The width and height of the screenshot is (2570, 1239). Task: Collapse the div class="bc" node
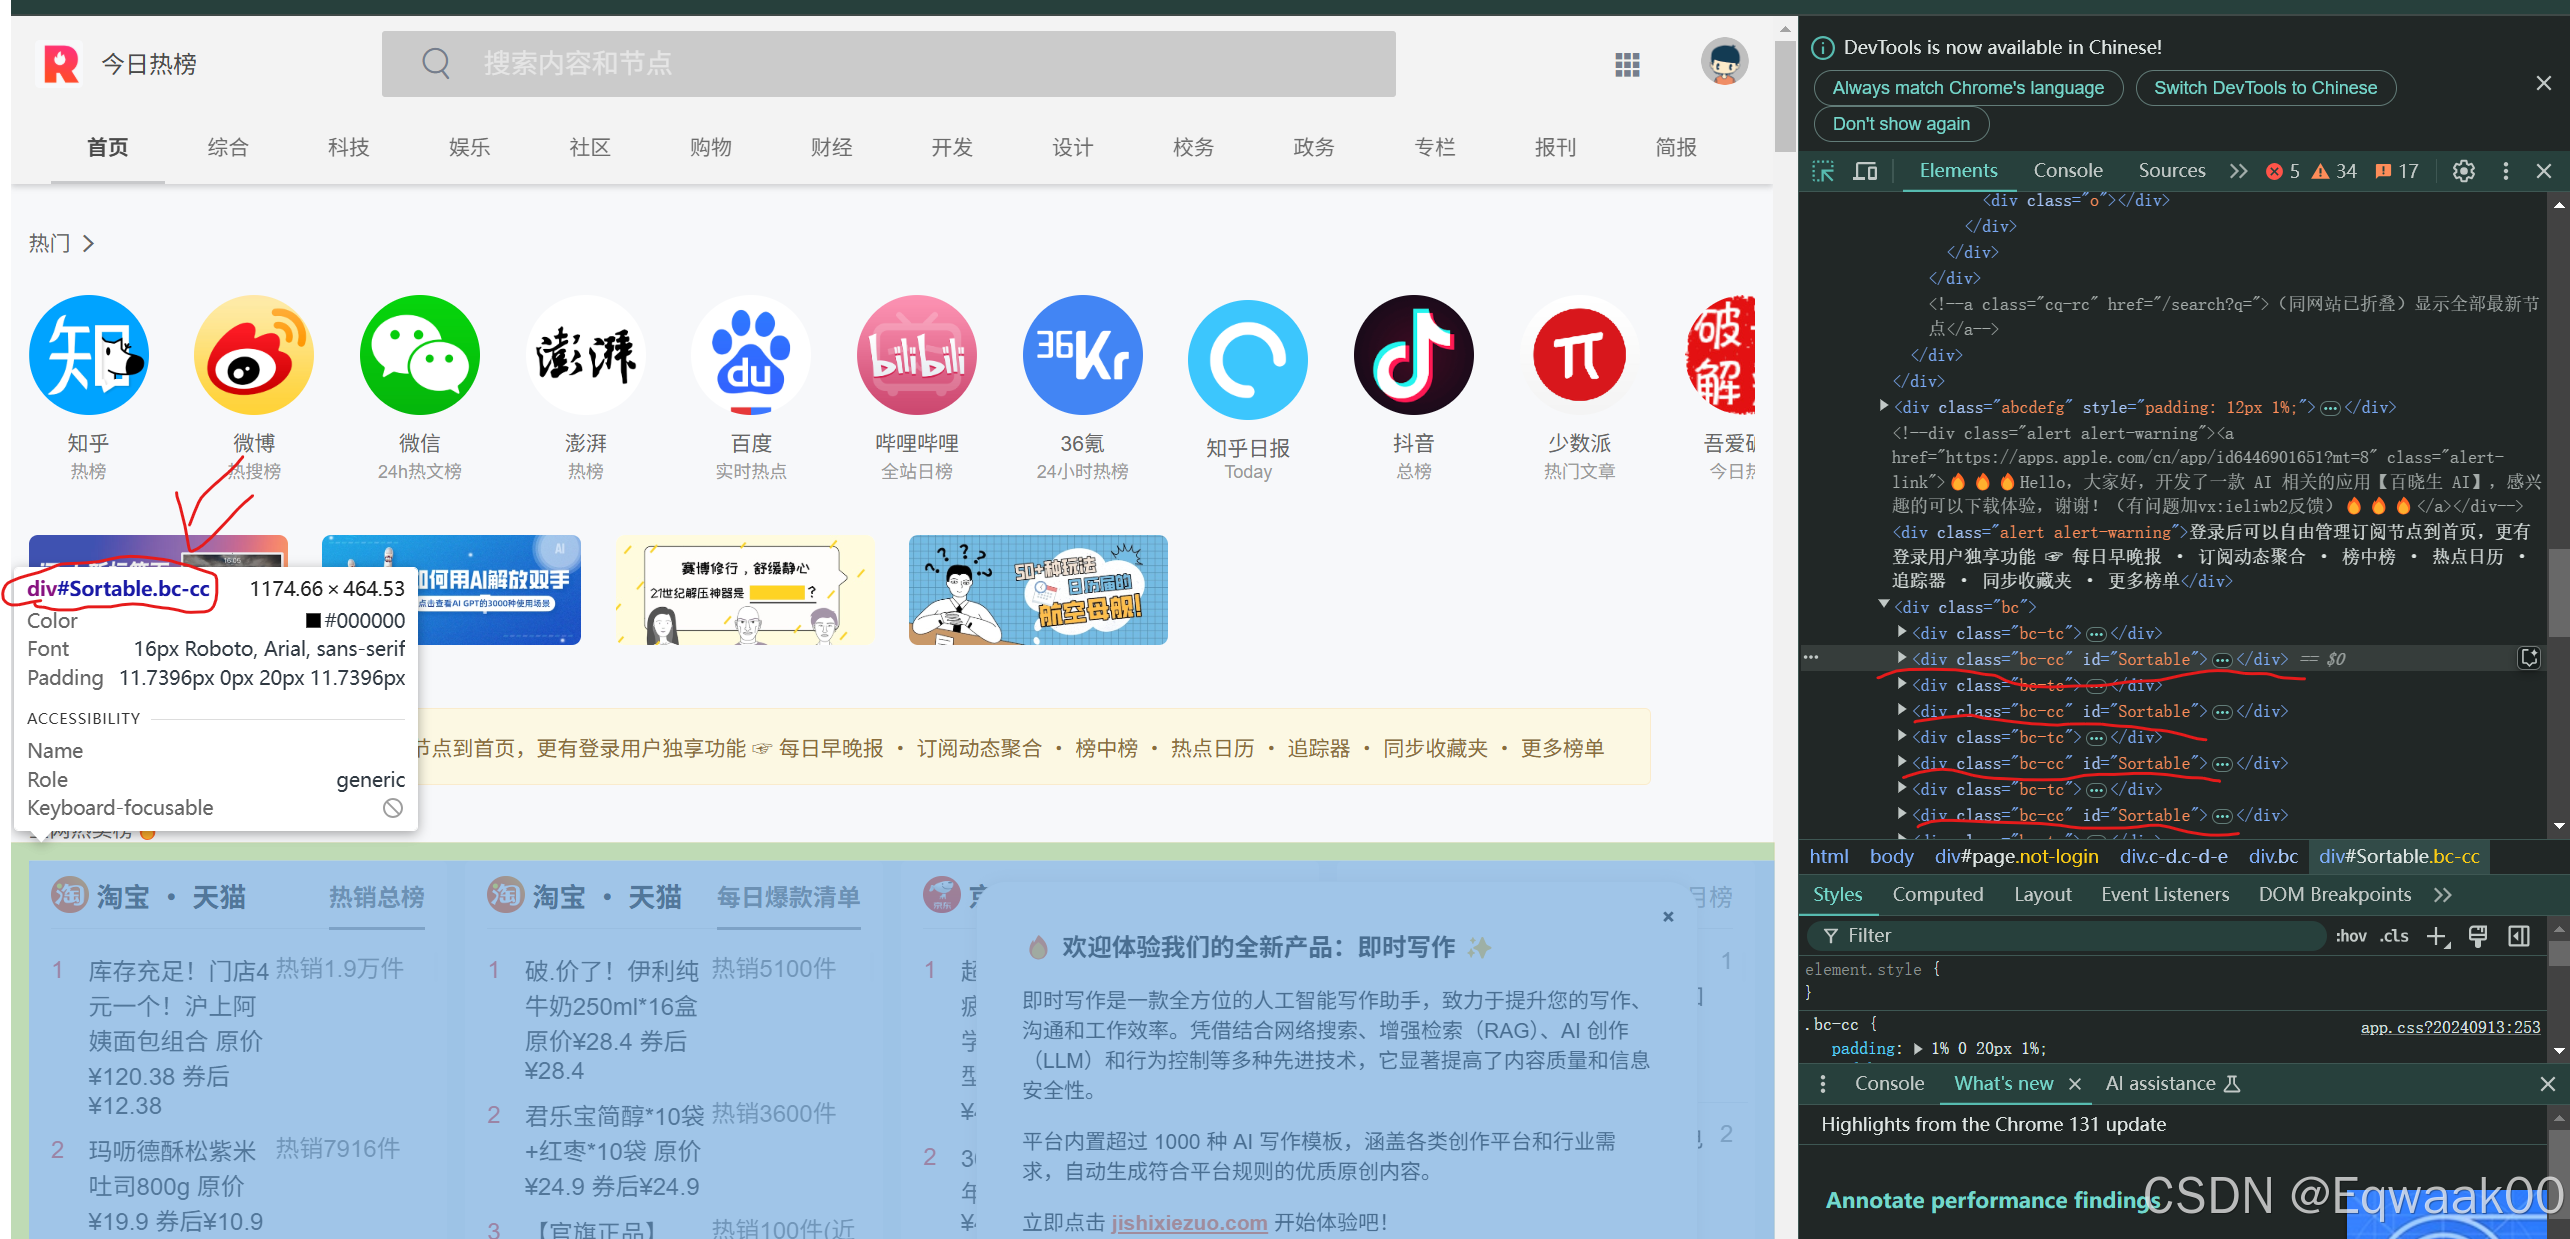tap(1884, 605)
